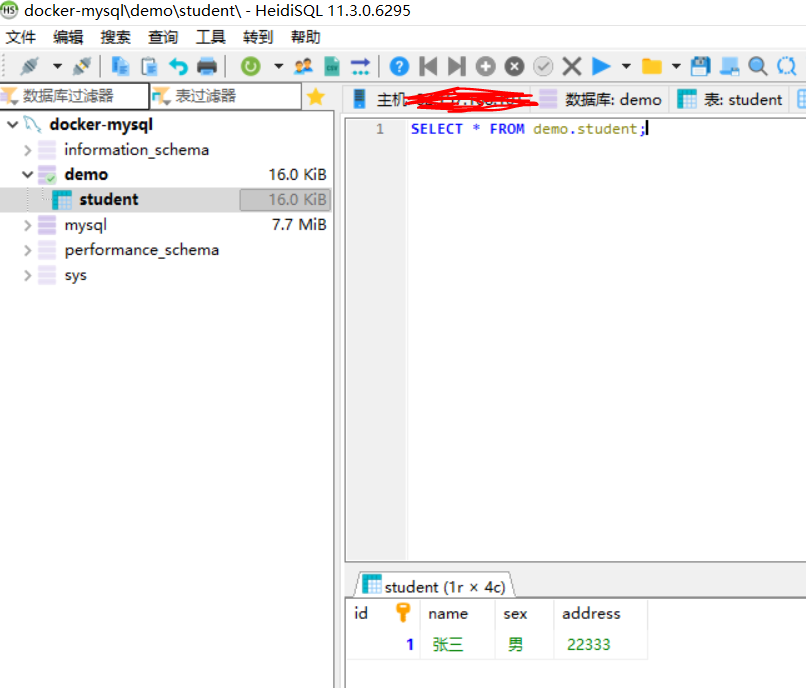The image size is (806, 688).
Task: Click the undo arrow icon
Action: click(x=178, y=66)
